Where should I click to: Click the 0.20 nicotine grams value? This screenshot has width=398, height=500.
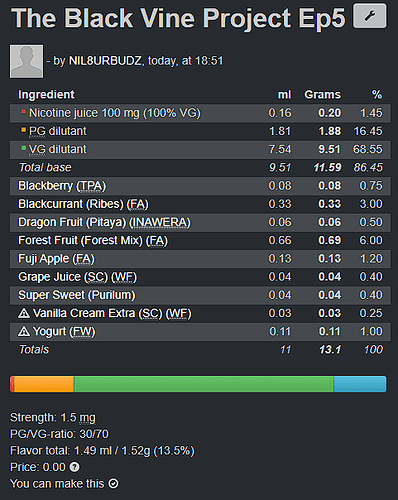[330, 113]
